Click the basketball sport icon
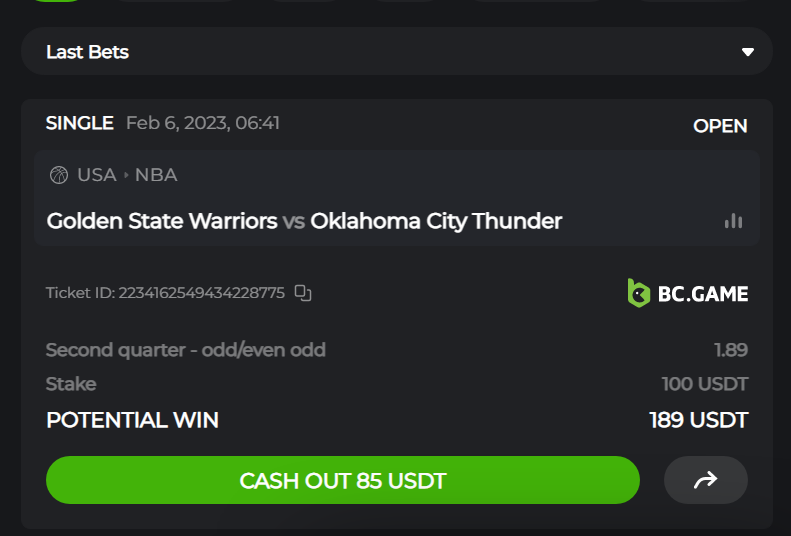This screenshot has width=791, height=536. click(59, 175)
